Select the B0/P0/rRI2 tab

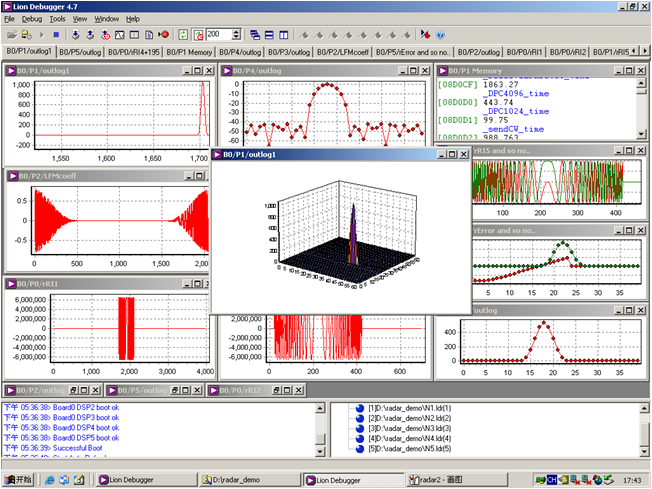pyautogui.click(x=568, y=52)
